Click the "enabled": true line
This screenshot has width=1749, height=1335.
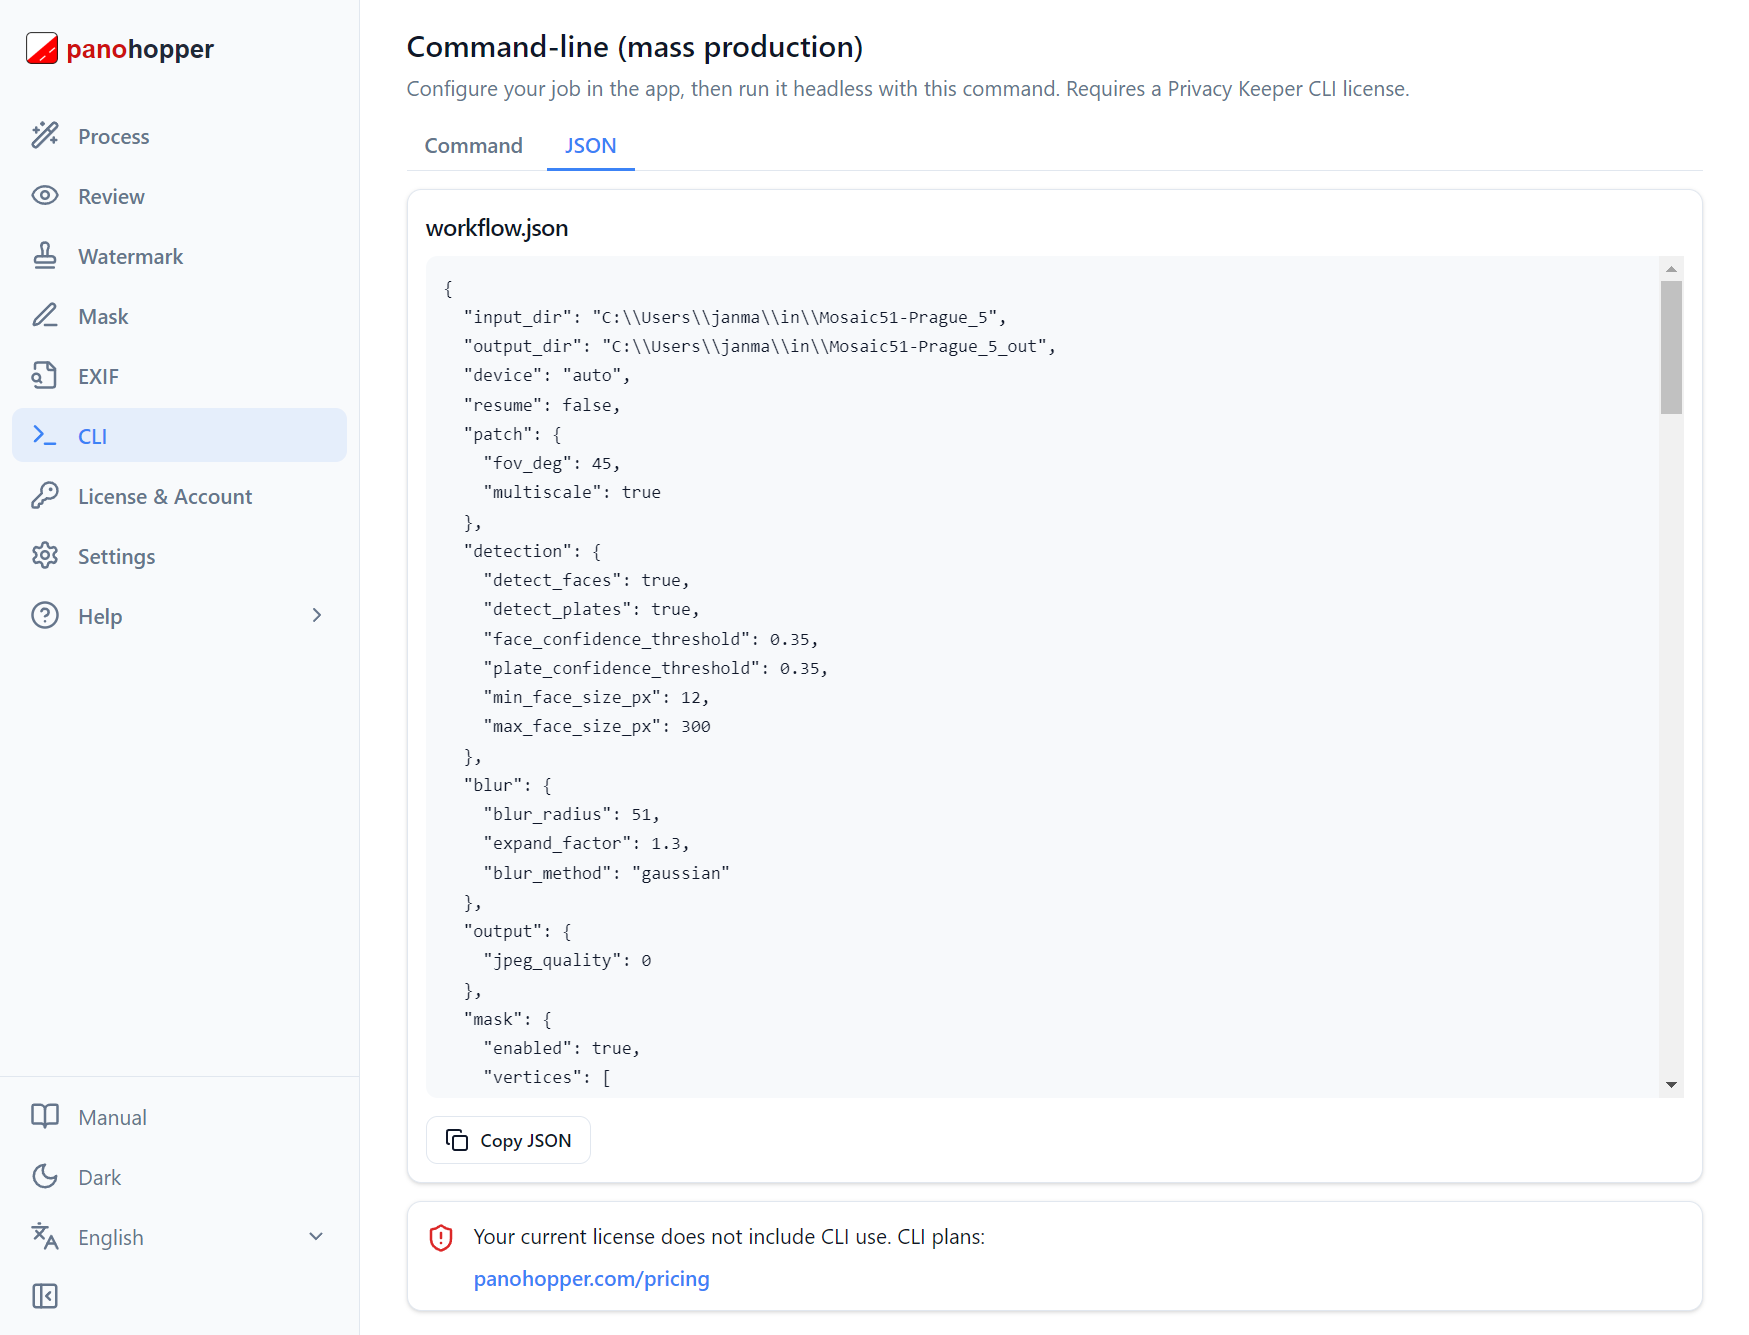tap(562, 1048)
